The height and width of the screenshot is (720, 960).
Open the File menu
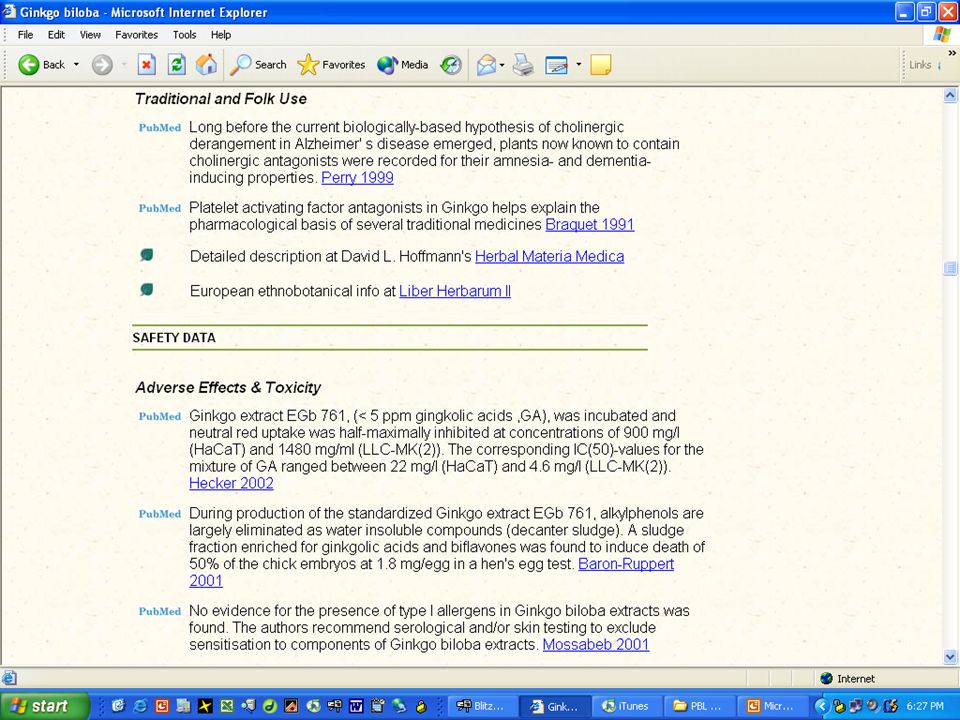pyautogui.click(x=25, y=35)
